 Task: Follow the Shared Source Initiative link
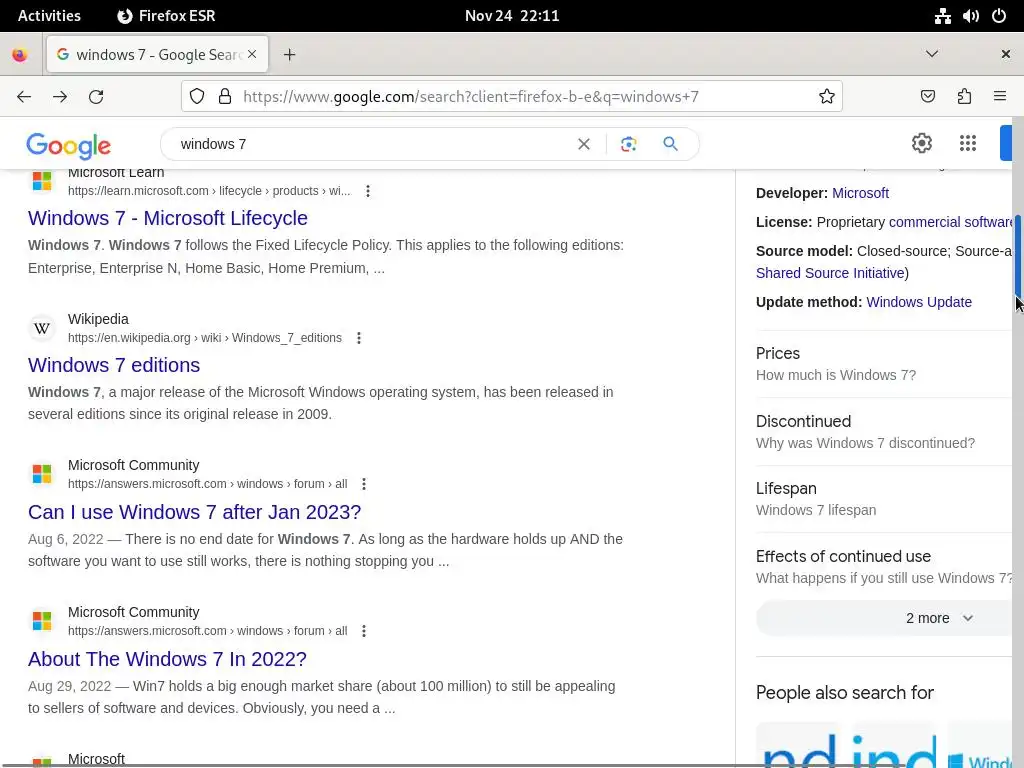(830, 273)
